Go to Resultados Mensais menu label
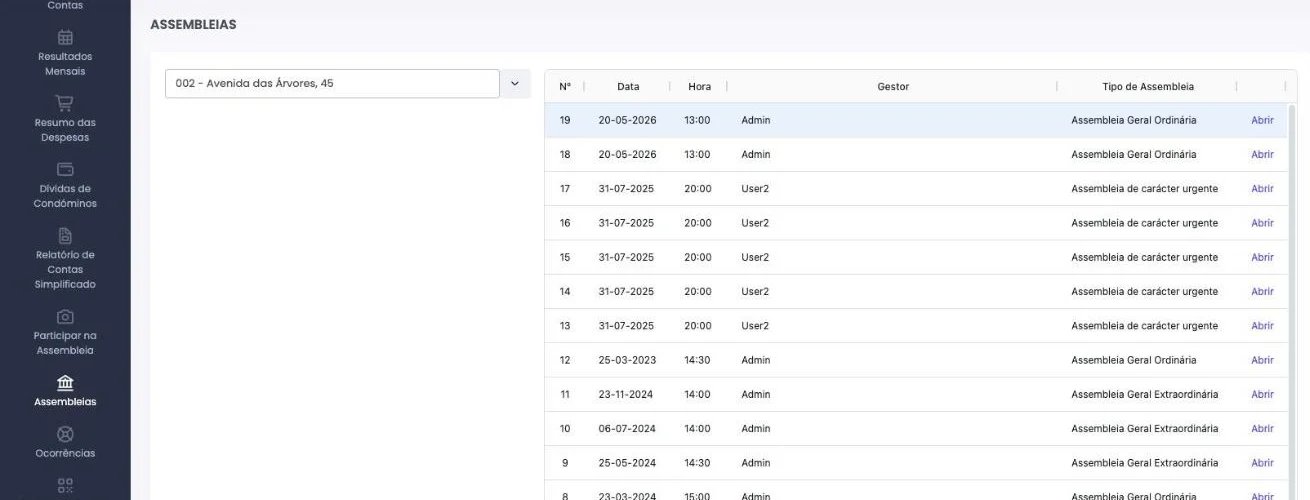This screenshot has height=500, width=1310. (x=65, y=64)
